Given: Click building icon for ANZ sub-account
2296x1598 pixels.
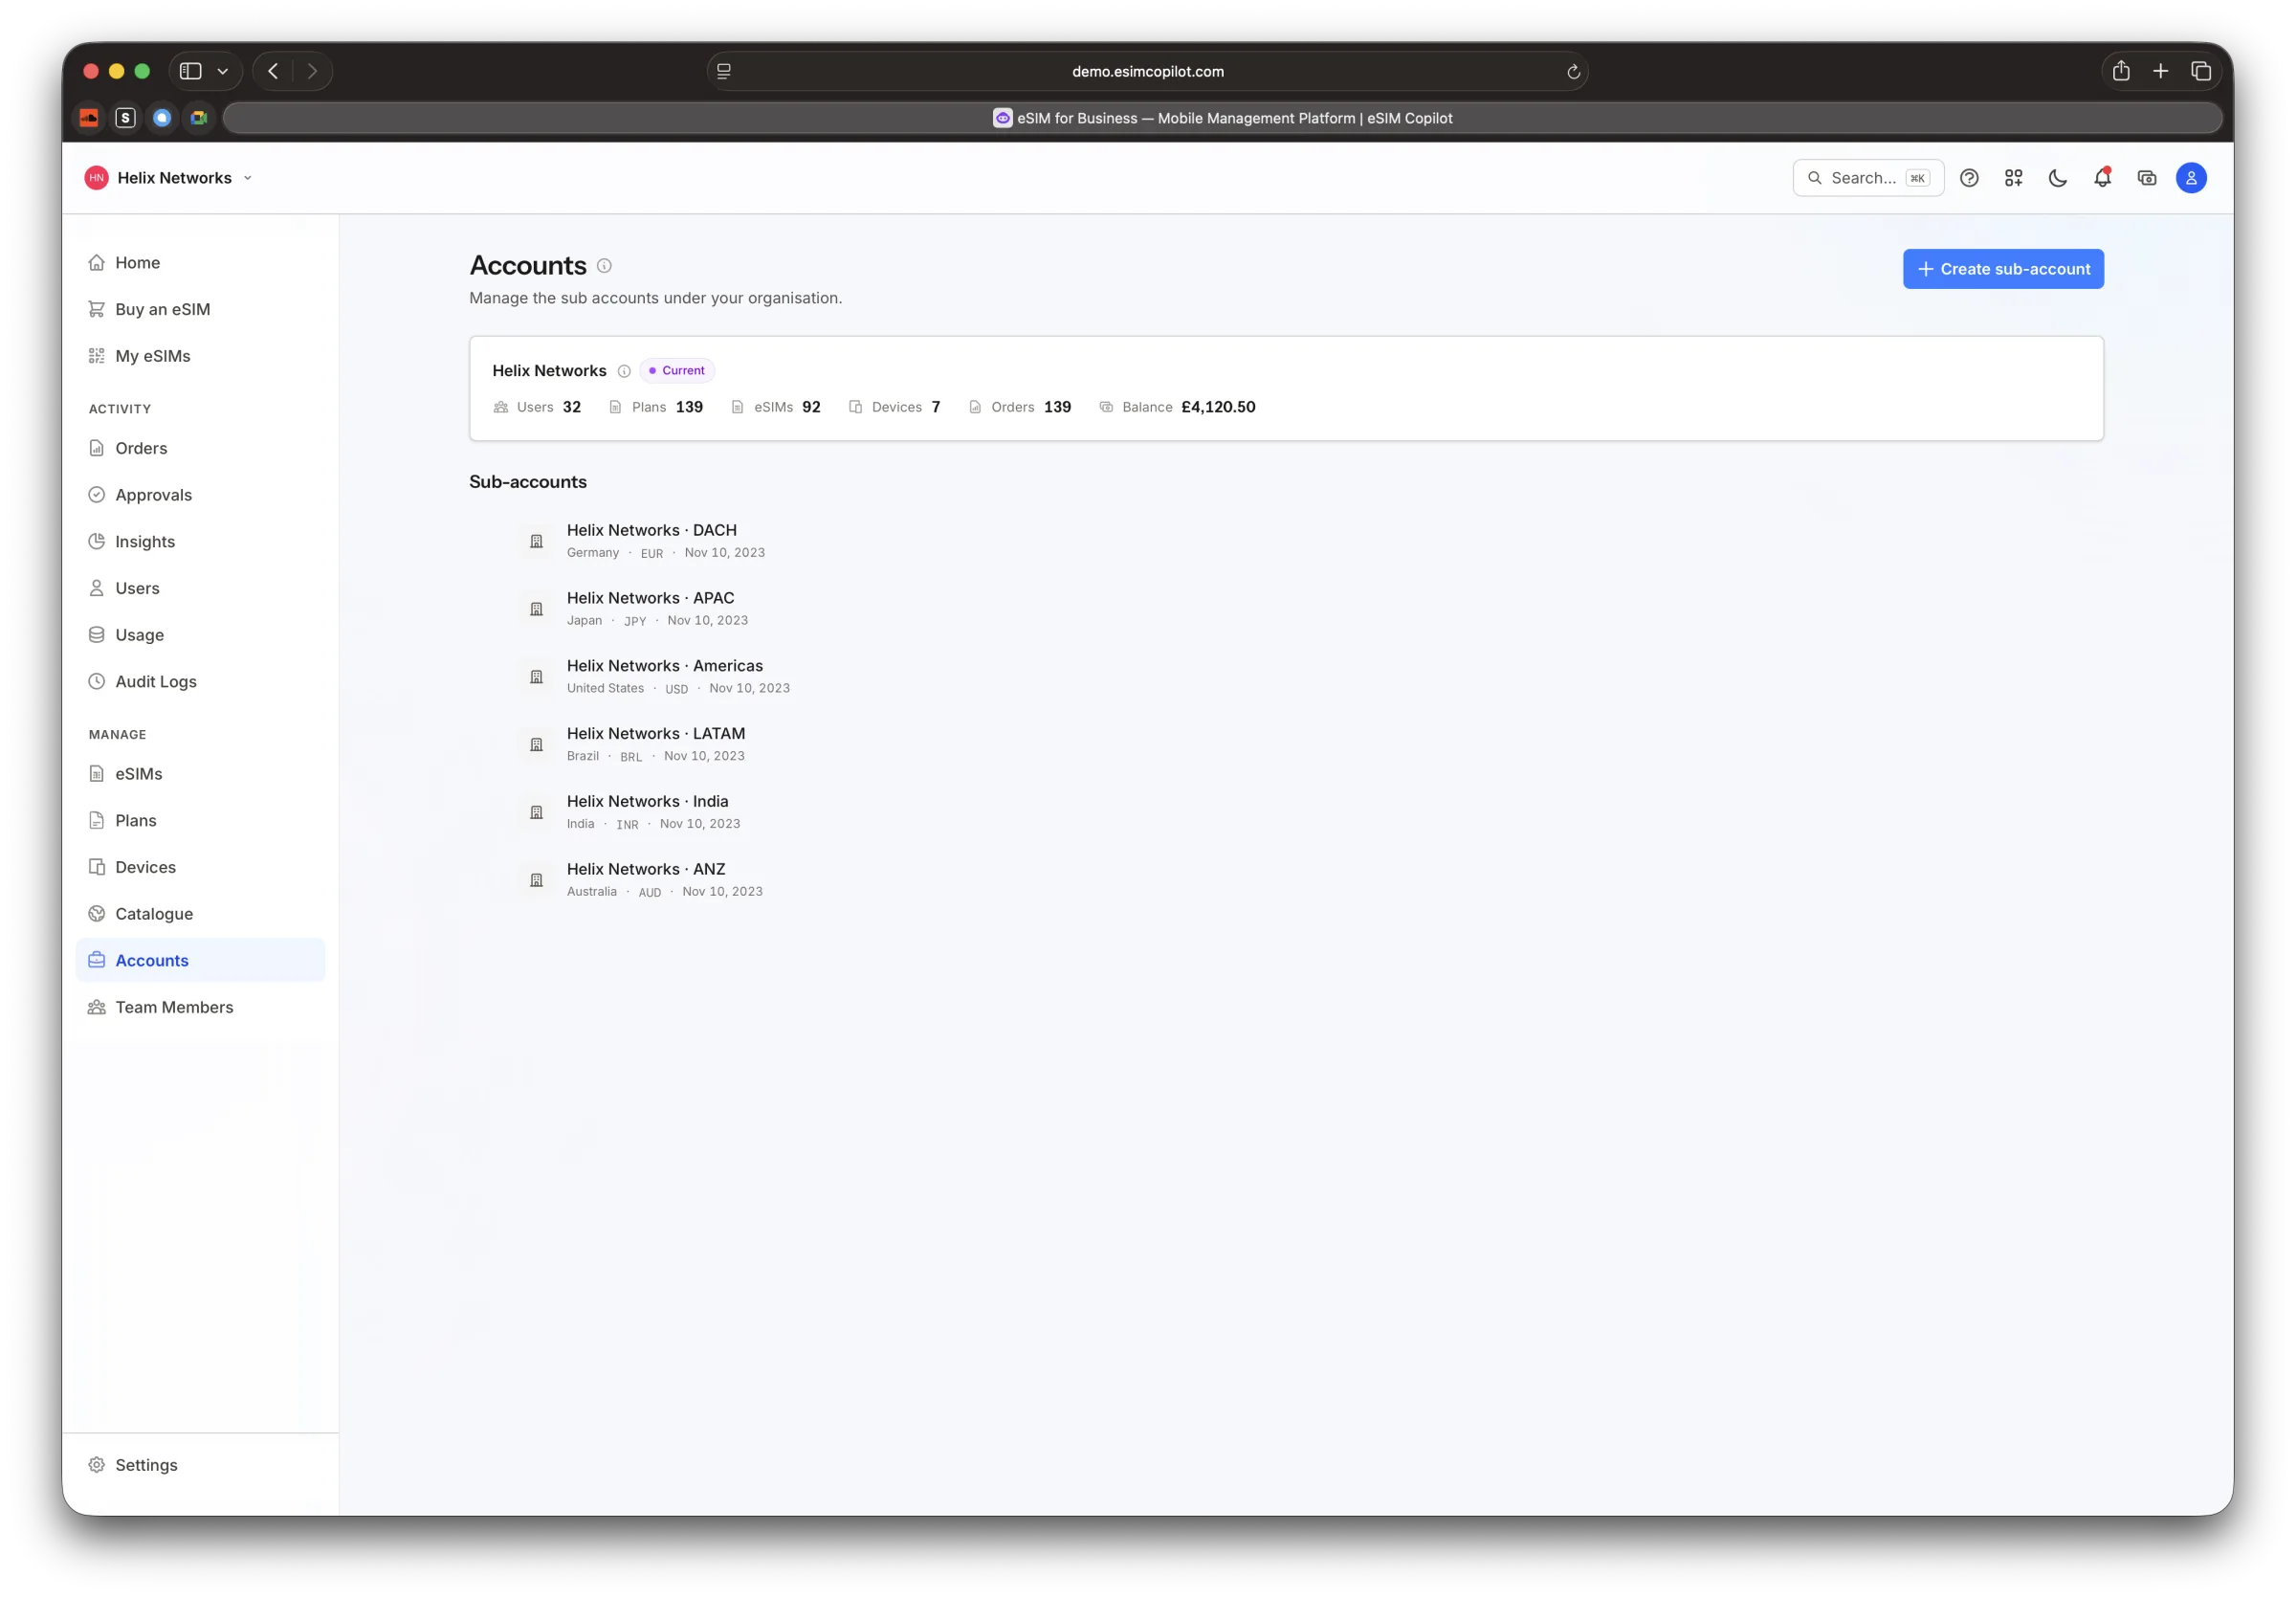Looking at the screenshot, I should 536,880.
